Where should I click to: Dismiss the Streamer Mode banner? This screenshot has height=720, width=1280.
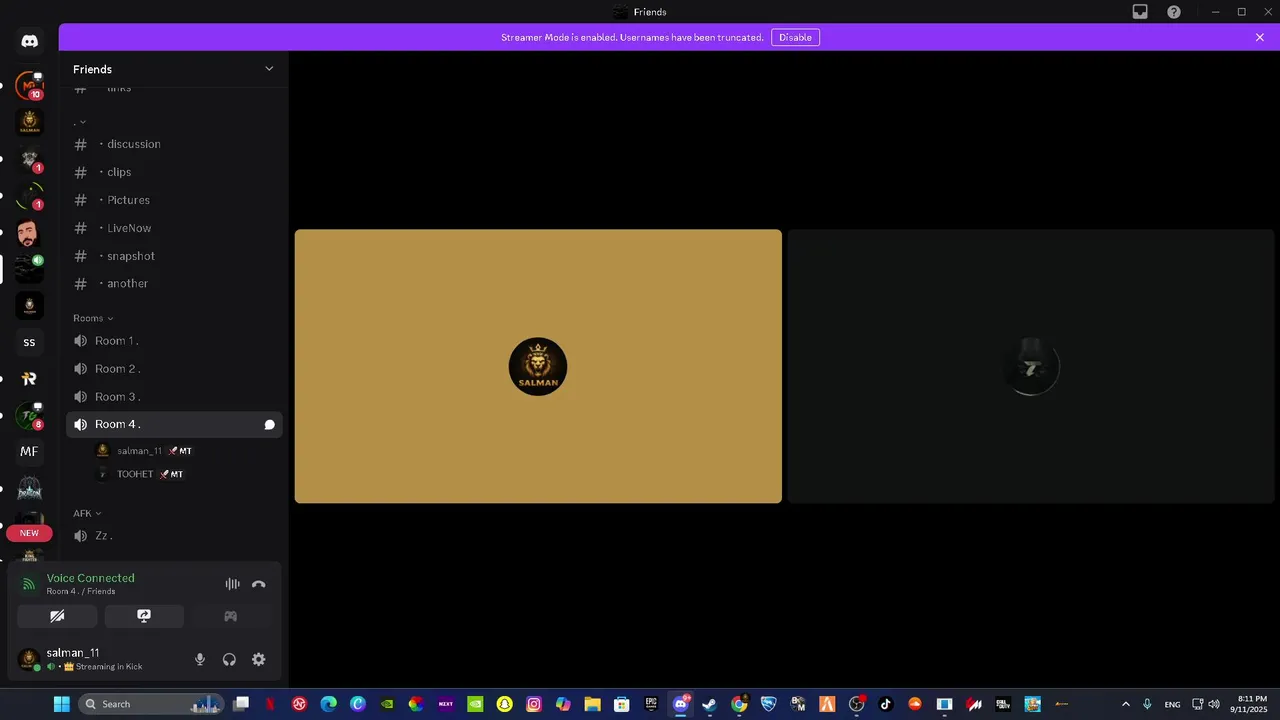pos(1260,37)
